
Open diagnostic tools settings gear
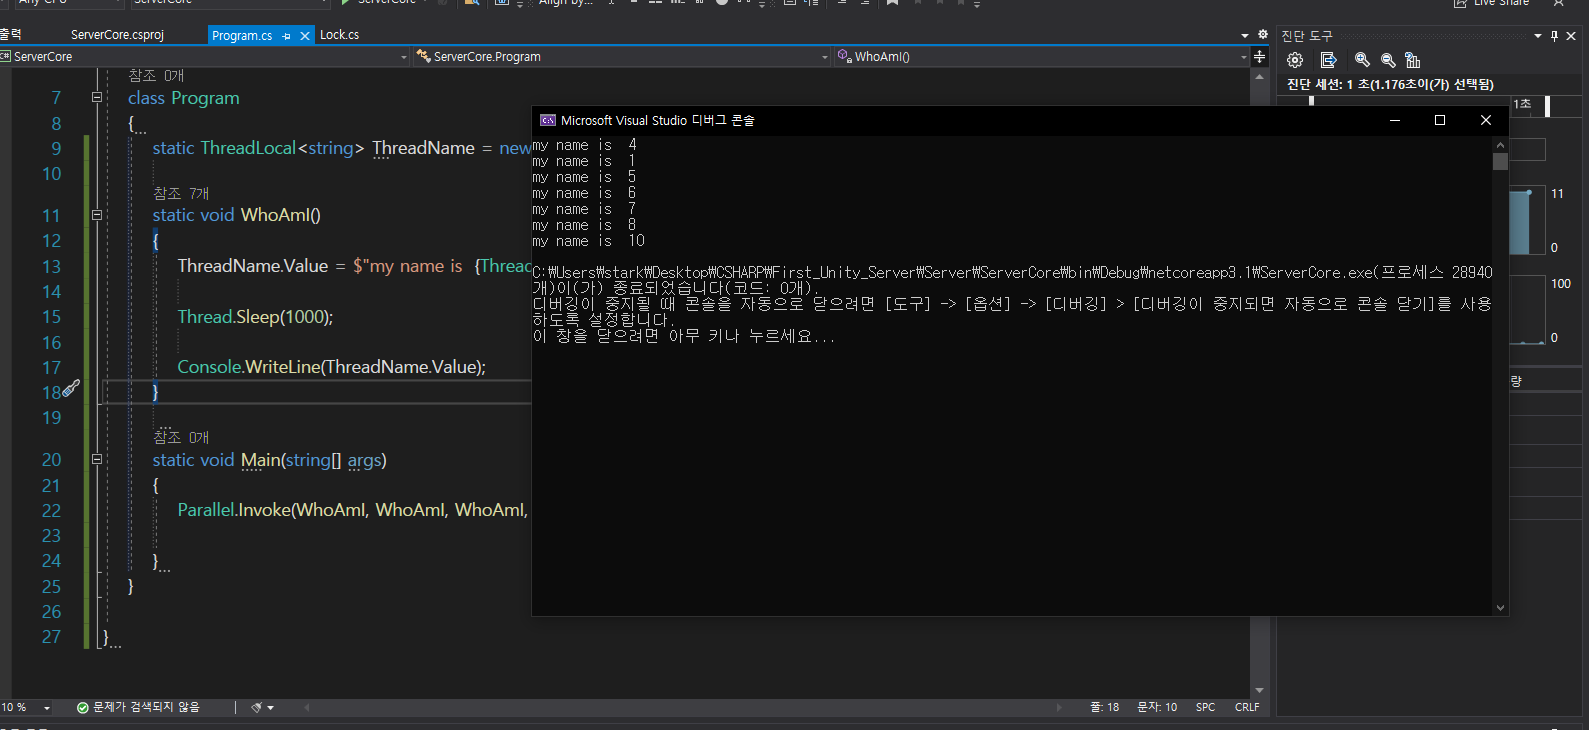click(1295, 60)
